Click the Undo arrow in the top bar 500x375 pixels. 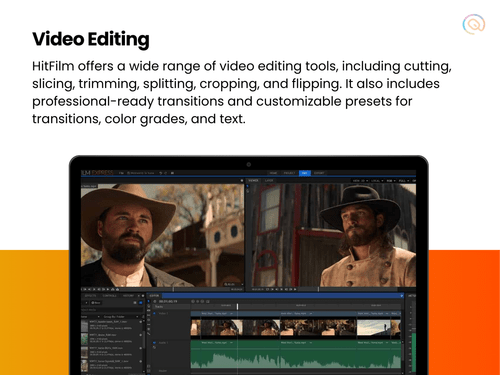tap(160, 173)
